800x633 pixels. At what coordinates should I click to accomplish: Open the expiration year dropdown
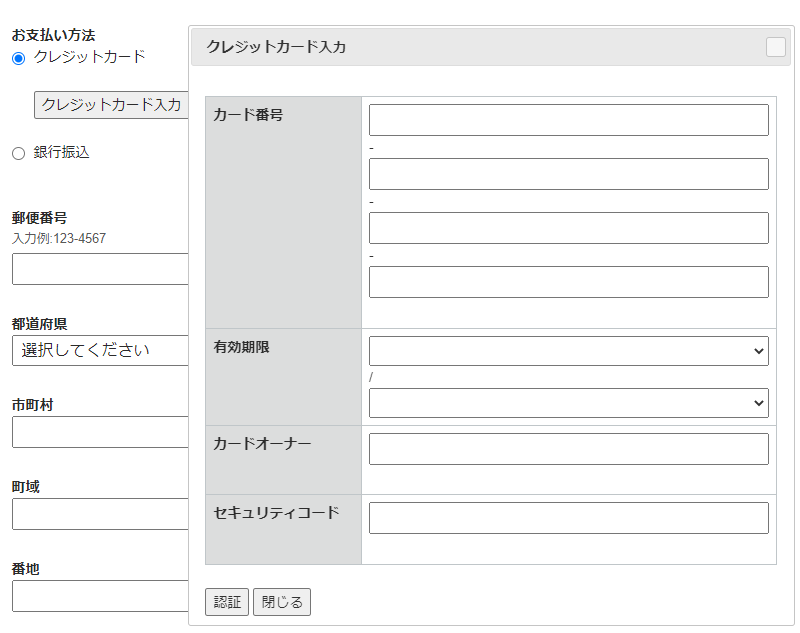tap(568, 402)
